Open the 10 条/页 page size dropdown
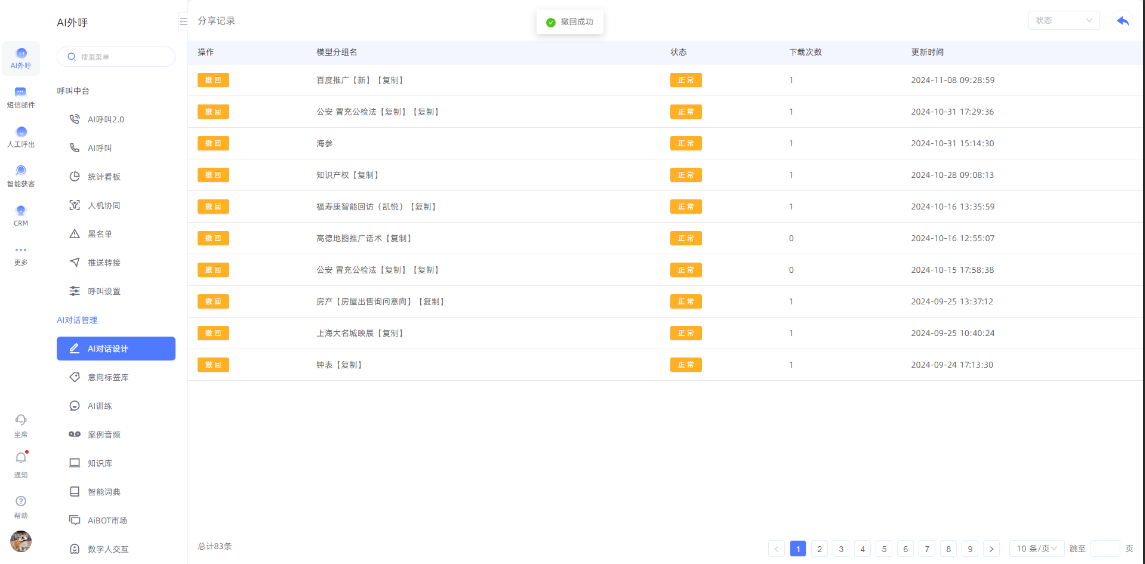 pyautogui.click(x=1035, y=548)
